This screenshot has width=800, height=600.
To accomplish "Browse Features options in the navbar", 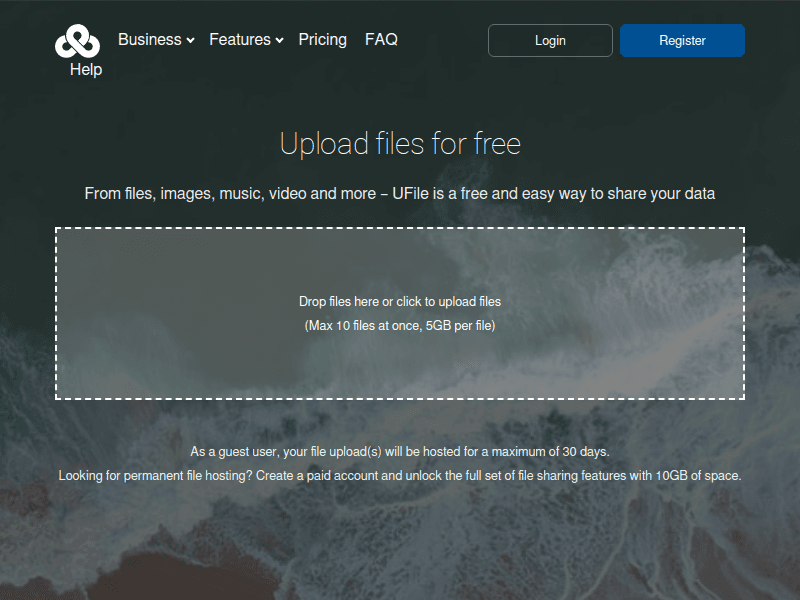I will click(x=240, y=39).
